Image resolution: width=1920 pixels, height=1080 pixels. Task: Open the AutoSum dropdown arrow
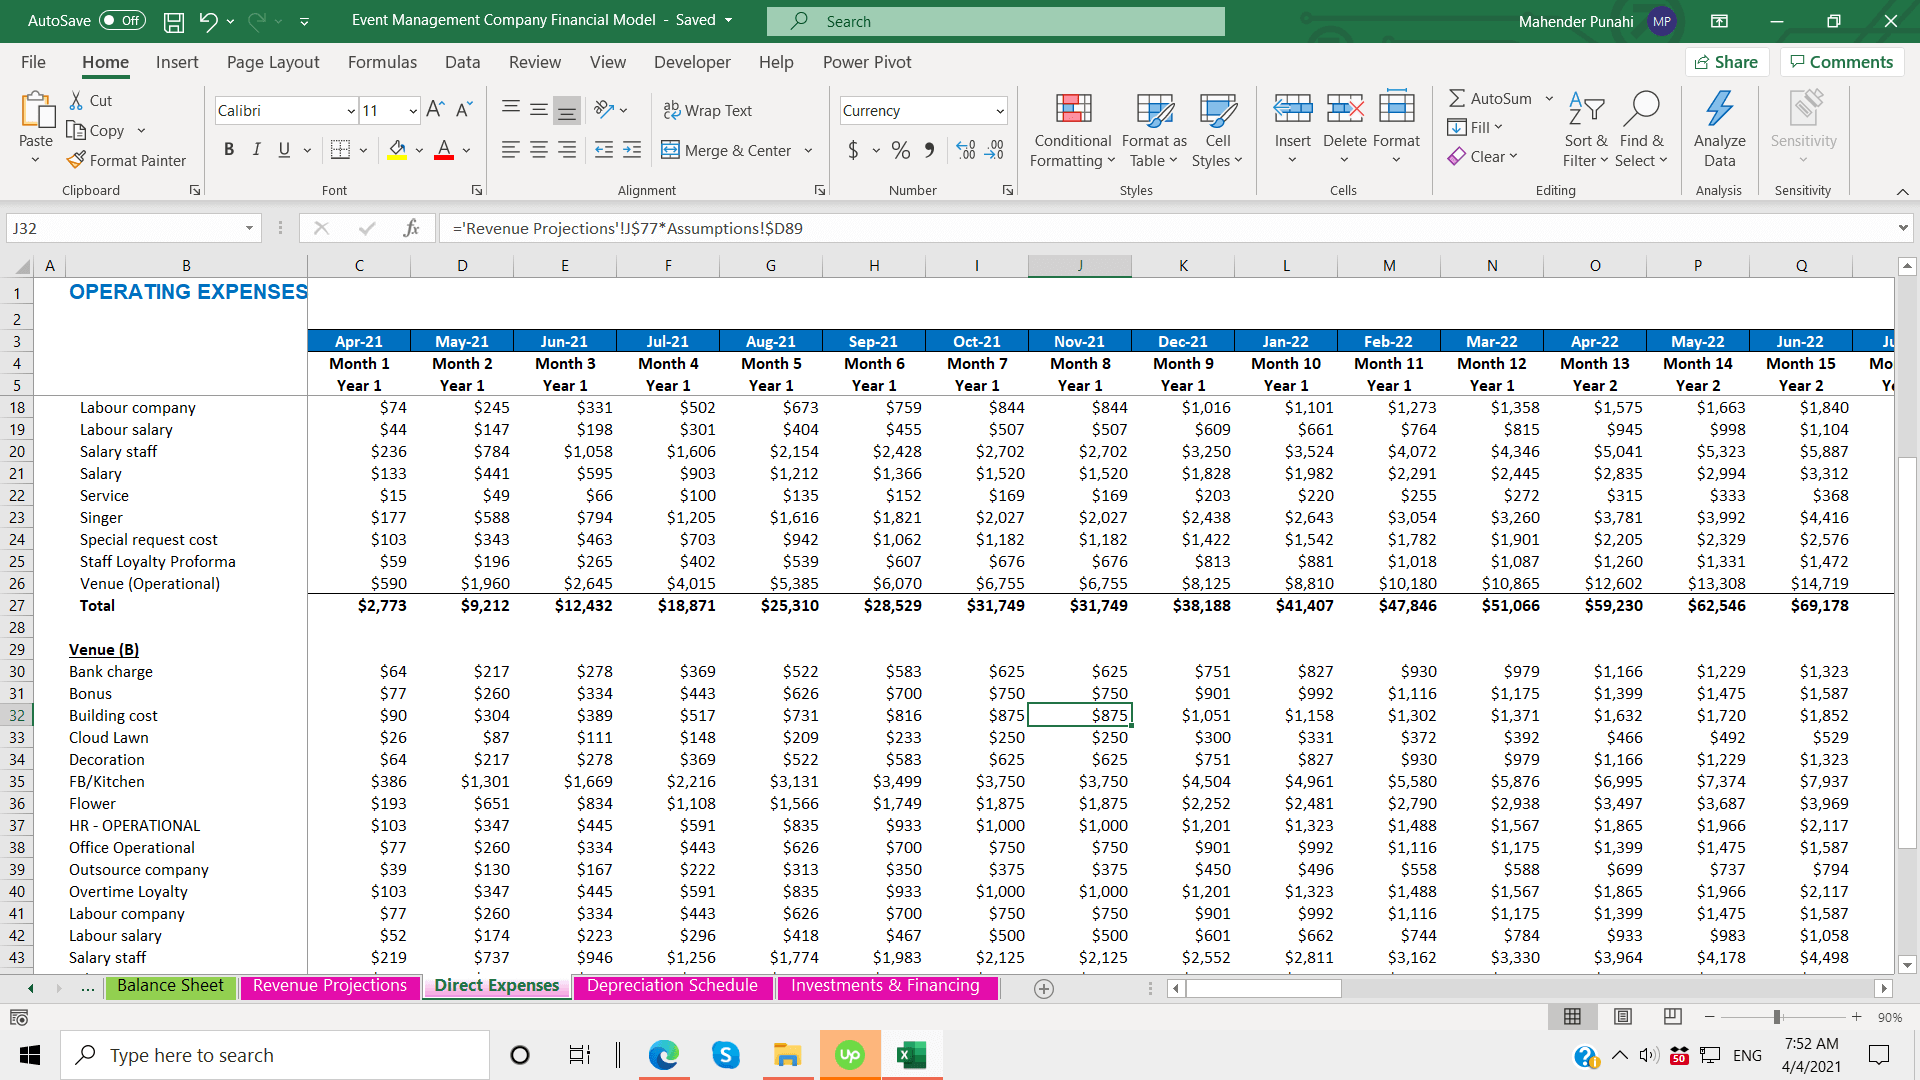[1549, 98]
